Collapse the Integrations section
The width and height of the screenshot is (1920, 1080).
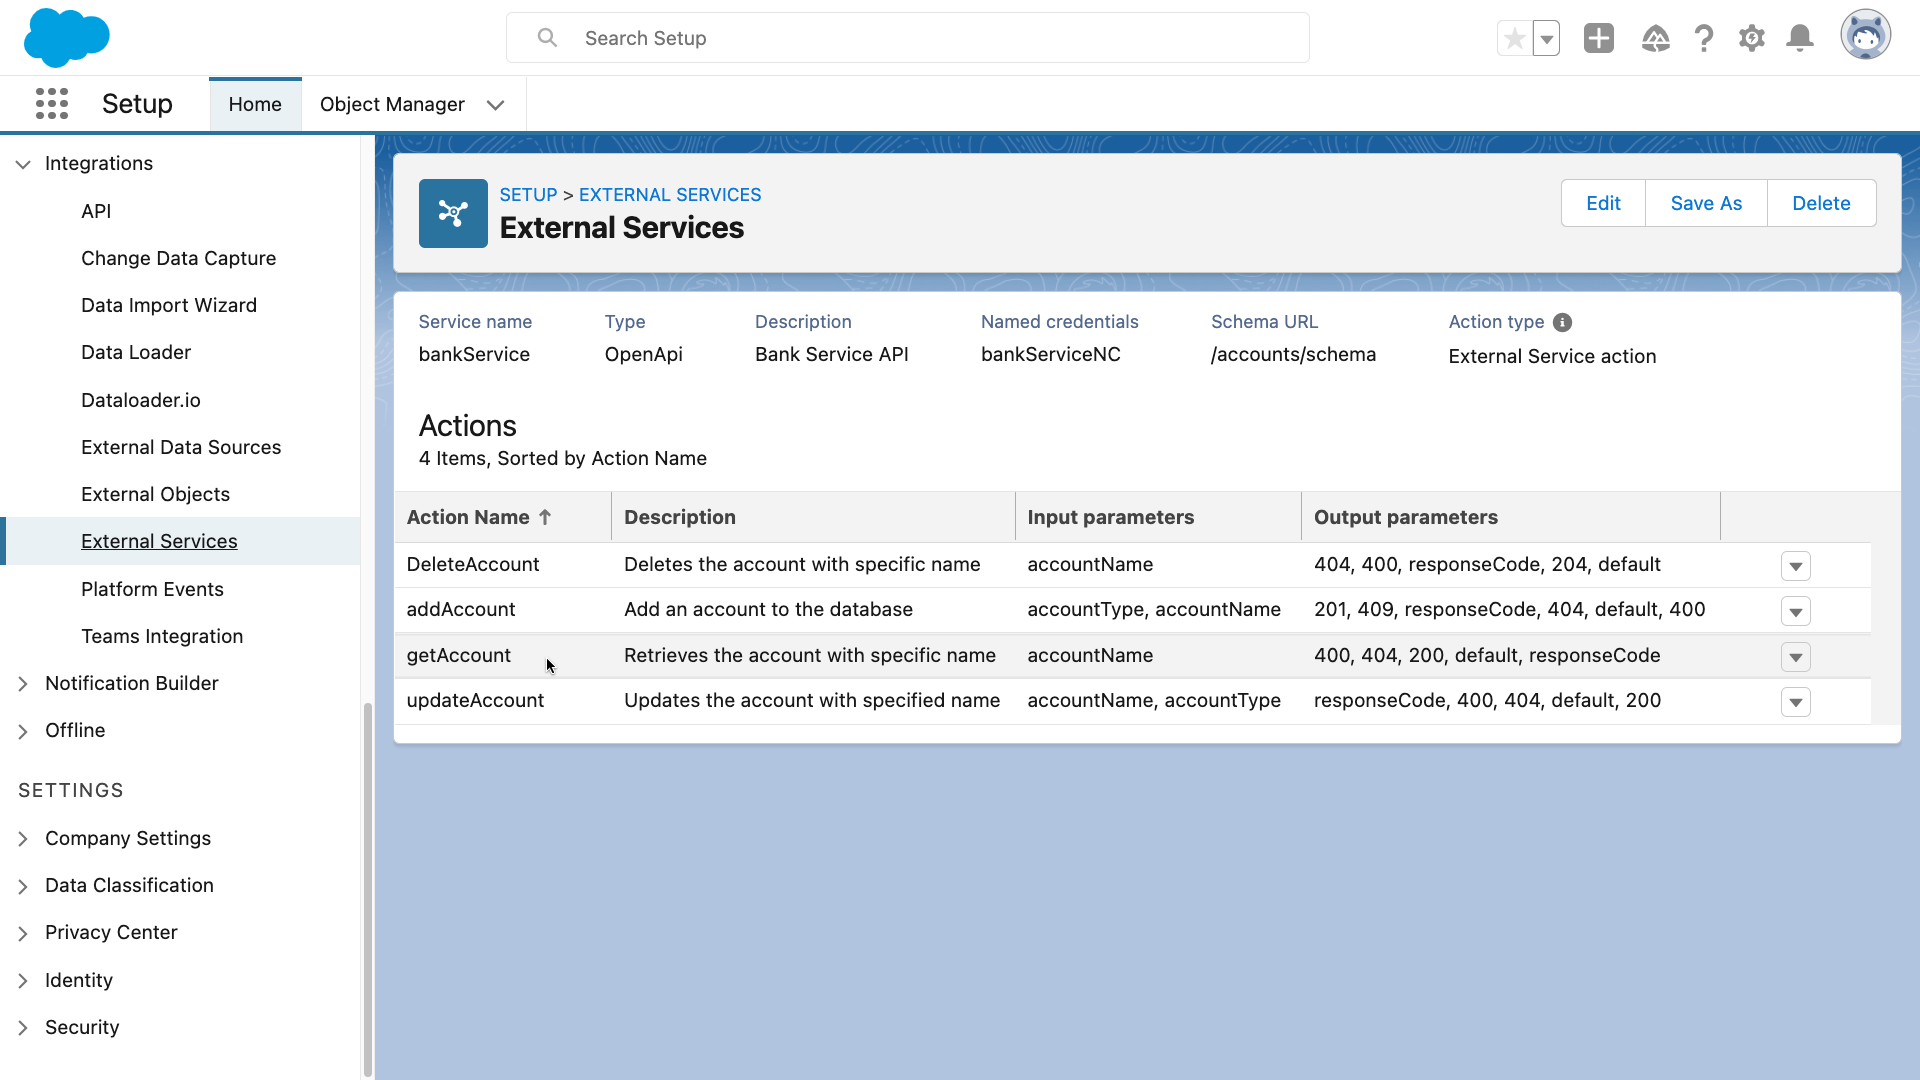tap(22, 164)
